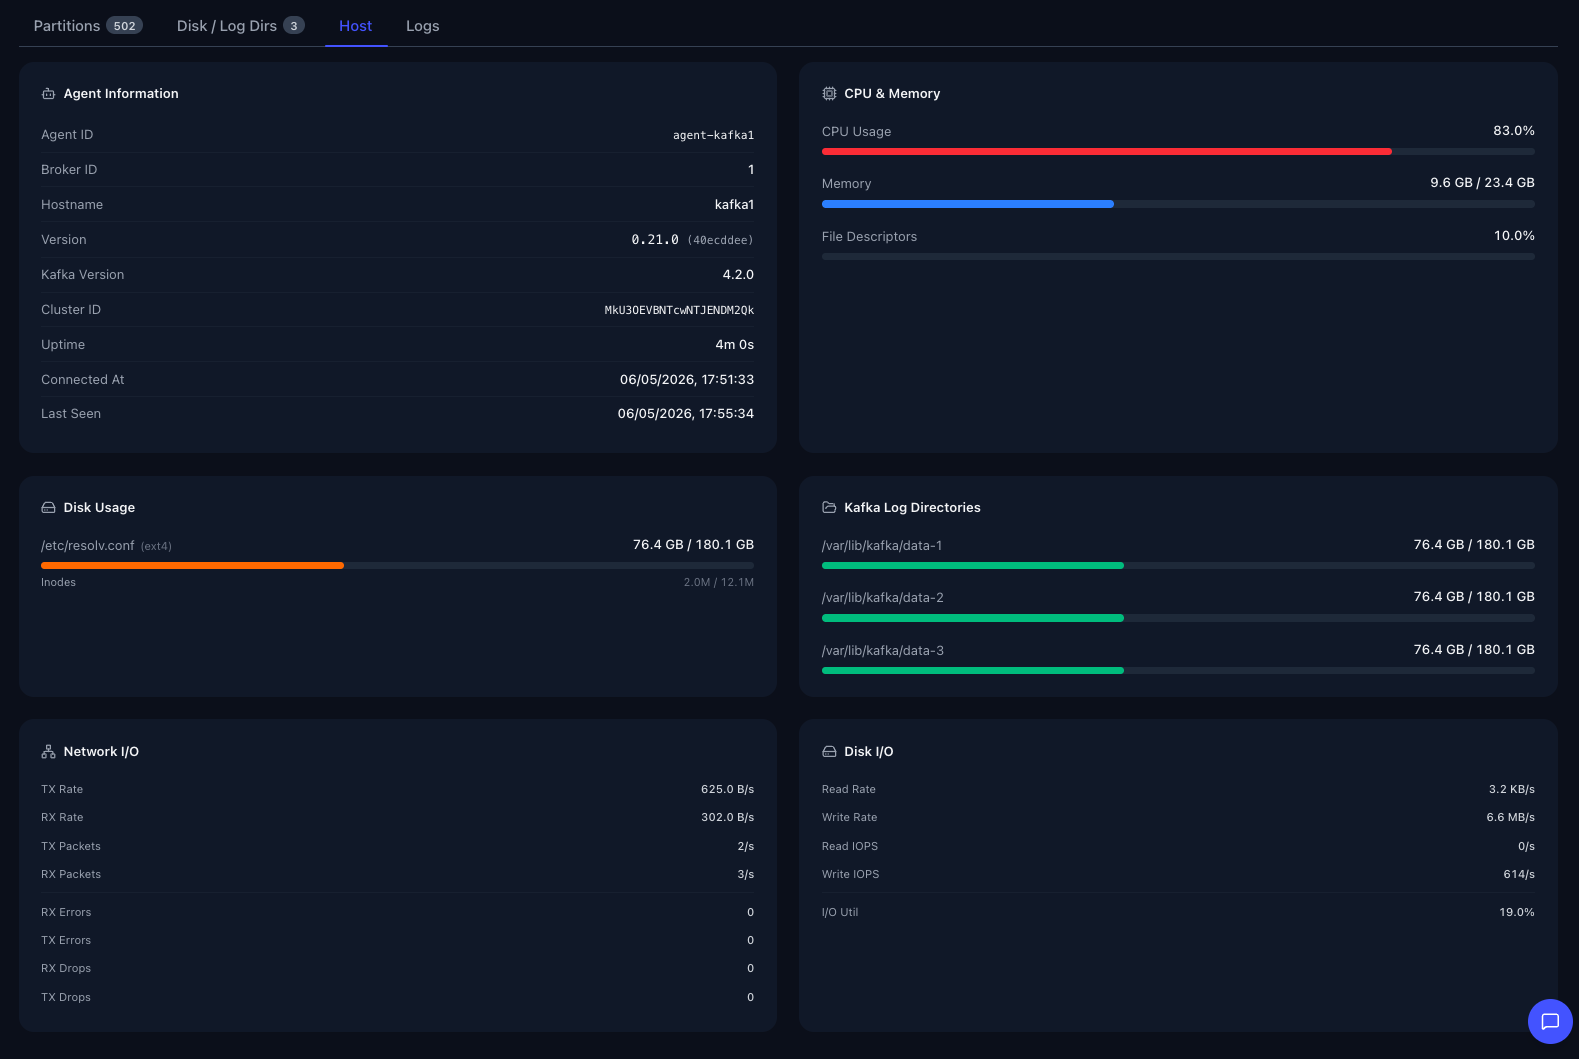Image resolution: width=1579 pixels, height=1059 pixels.
Task: Click the CPU & Memory chip icon
Action: click(x=829, y=94)
